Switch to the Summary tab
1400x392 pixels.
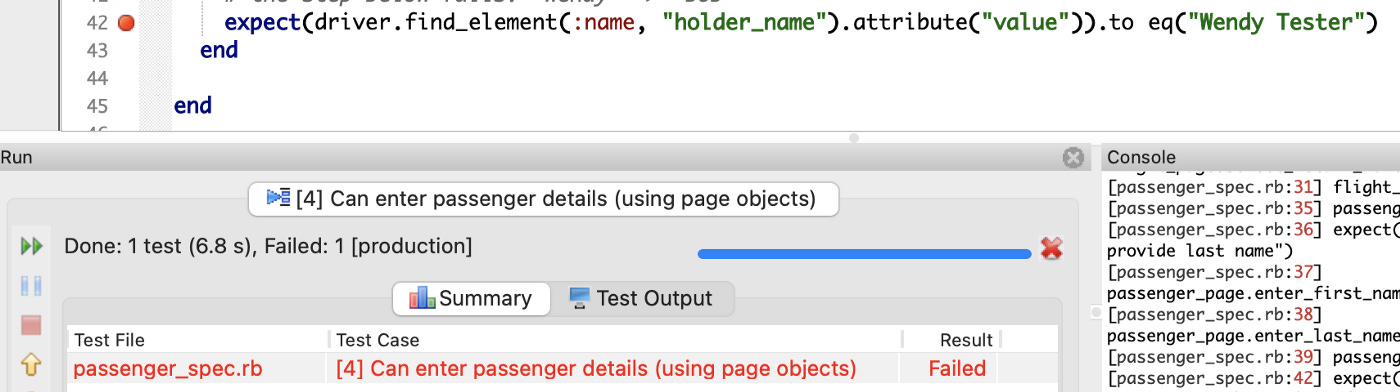coord(470,298)
